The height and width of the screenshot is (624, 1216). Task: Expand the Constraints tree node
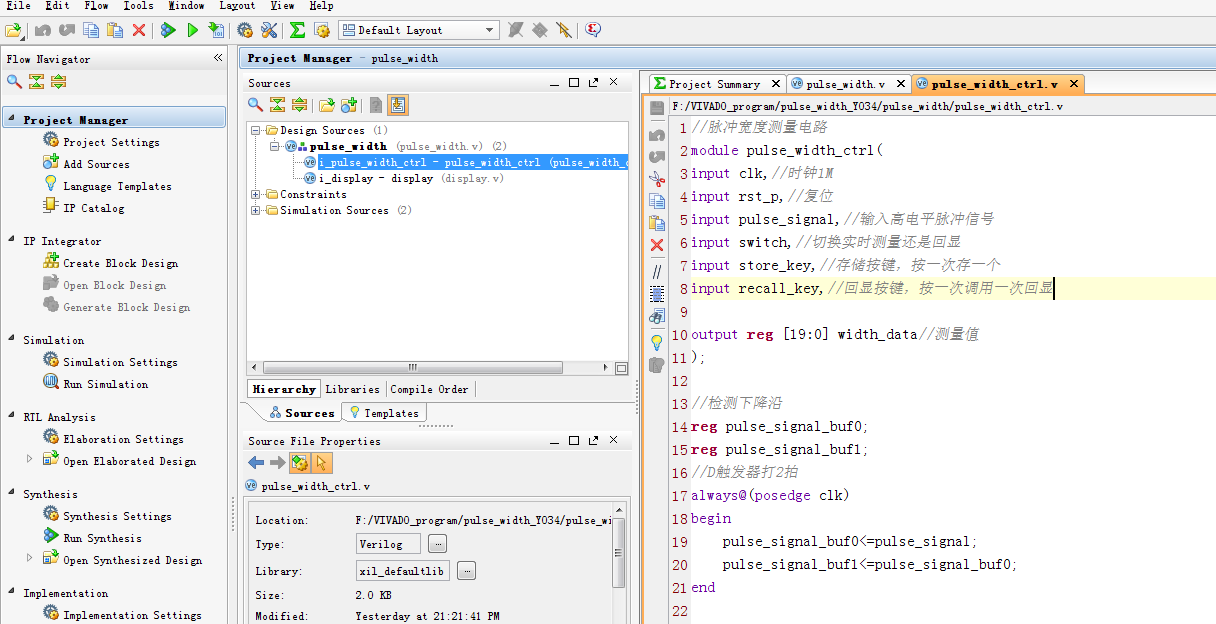[x=257, y=194]
